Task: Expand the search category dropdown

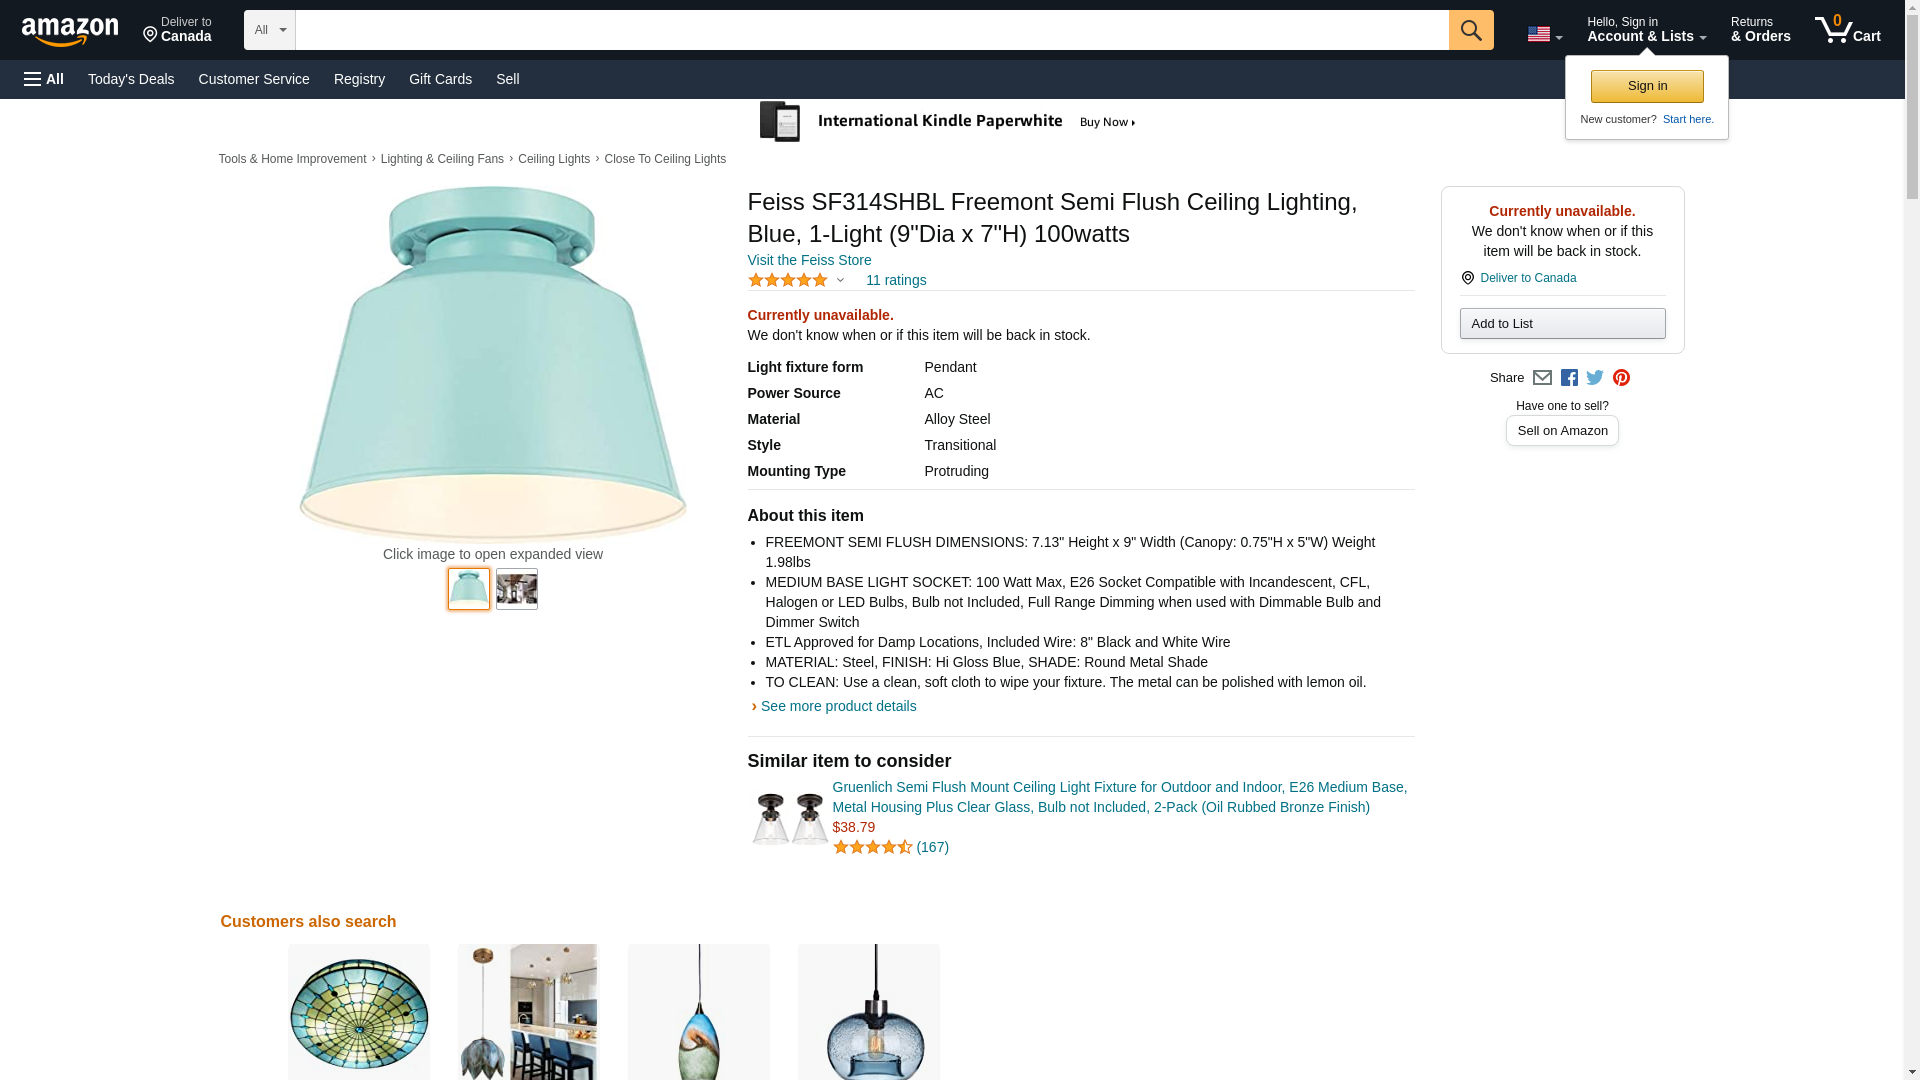Action: (x=269, y=30)
